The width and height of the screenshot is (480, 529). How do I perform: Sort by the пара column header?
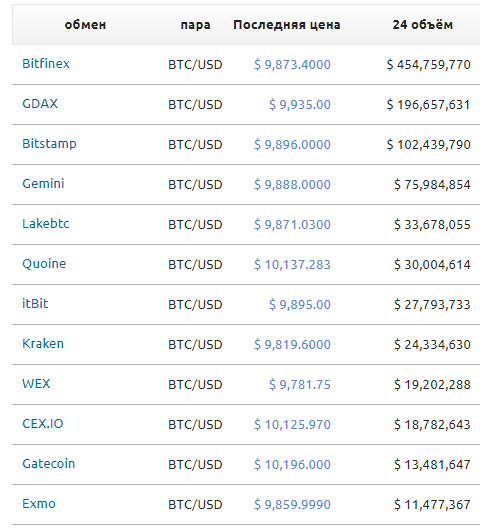[195, 25]
